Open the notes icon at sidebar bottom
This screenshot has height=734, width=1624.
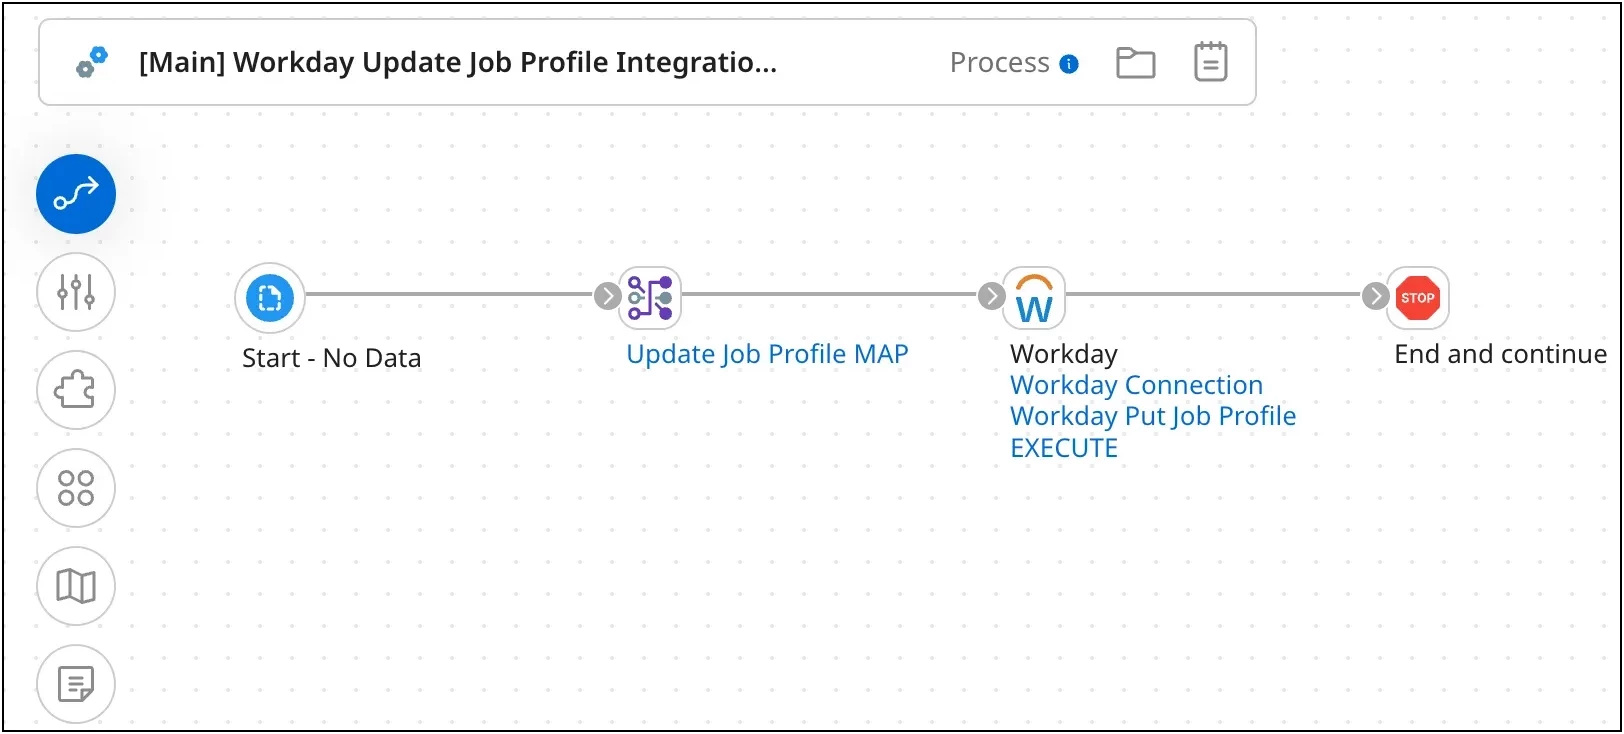pos(76,684)
